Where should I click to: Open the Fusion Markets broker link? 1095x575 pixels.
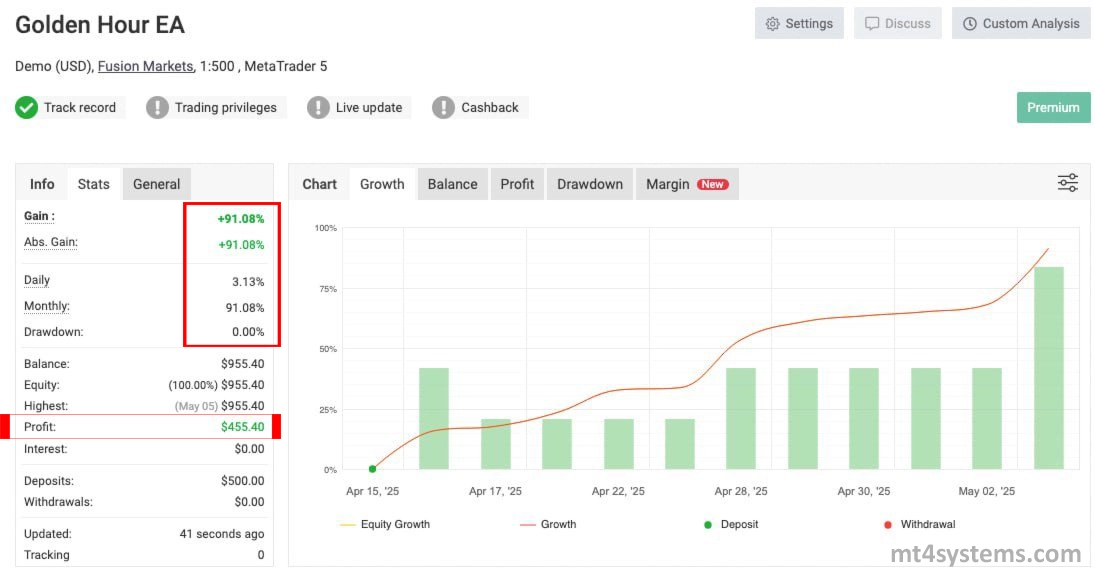[145, 66]
